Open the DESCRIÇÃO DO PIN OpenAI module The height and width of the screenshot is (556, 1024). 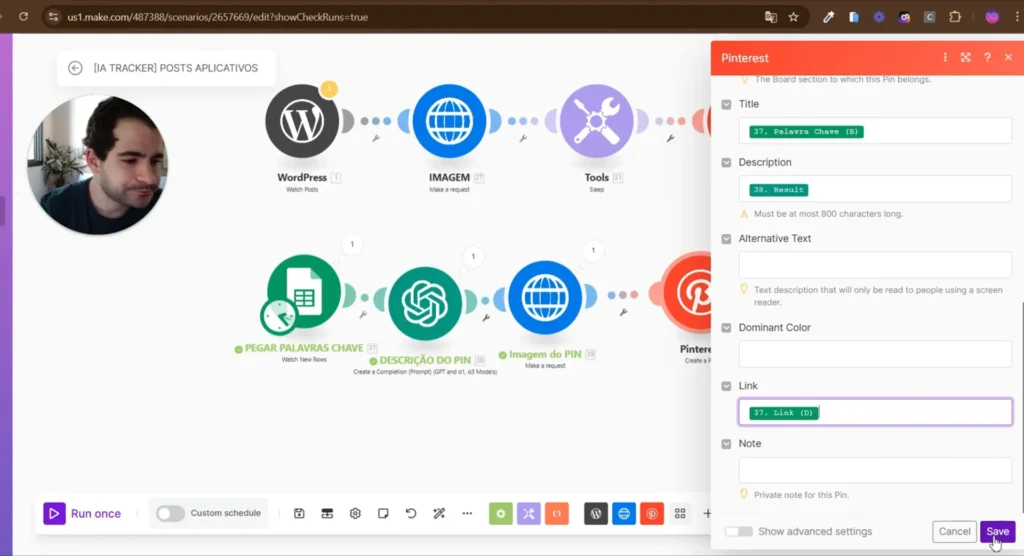pyautogui.click(x=424, y=303)
